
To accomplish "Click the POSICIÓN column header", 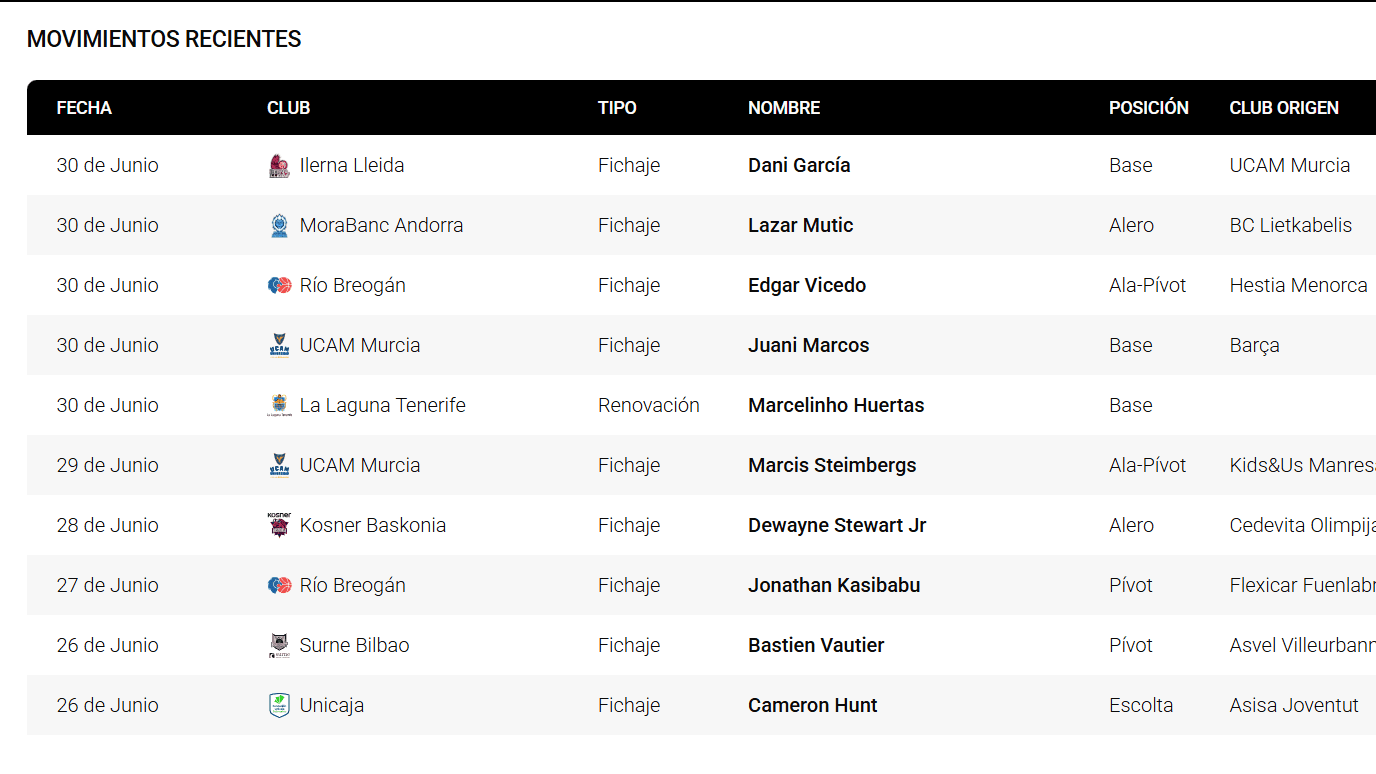I will (x=1149, y=108).
